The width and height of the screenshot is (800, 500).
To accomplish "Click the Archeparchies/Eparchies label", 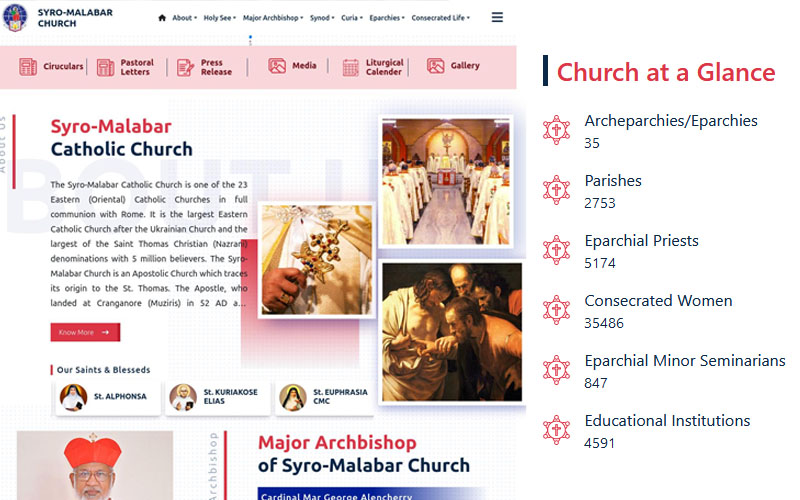I will click(671, 121).
